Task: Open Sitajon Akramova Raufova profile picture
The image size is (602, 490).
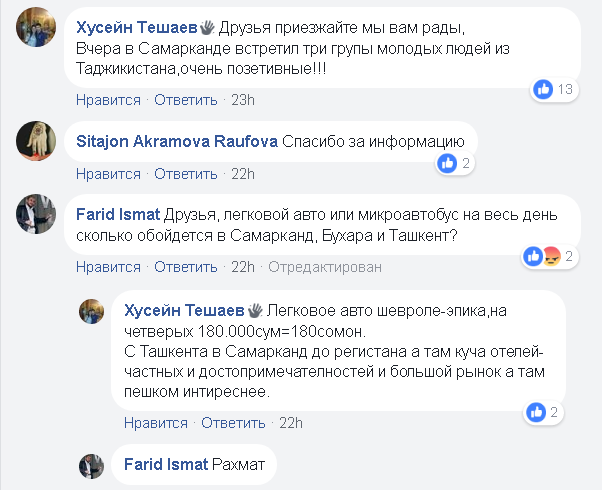Action: [x=36, y=141]
